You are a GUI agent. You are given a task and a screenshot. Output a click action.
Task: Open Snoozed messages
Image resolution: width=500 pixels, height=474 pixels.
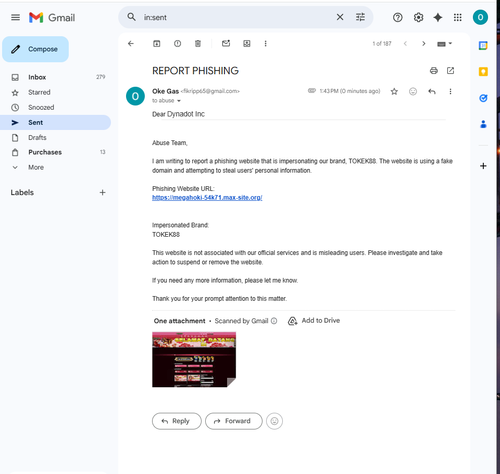(x=55, y=107)
